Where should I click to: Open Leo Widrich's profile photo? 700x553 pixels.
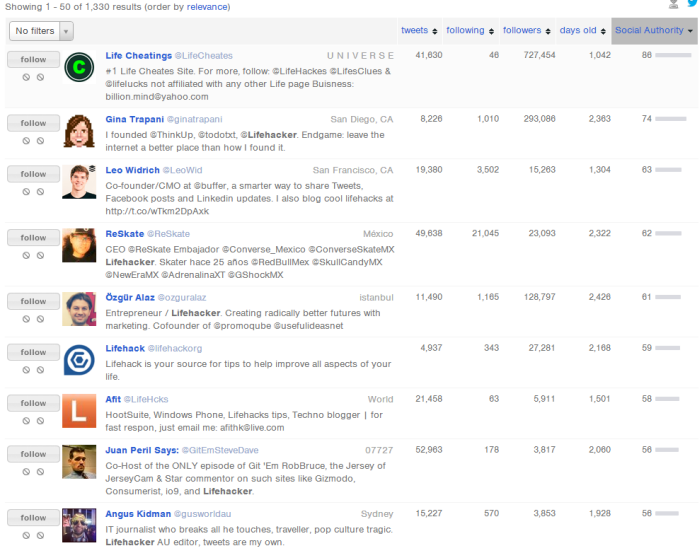click(x=79, y=182)
